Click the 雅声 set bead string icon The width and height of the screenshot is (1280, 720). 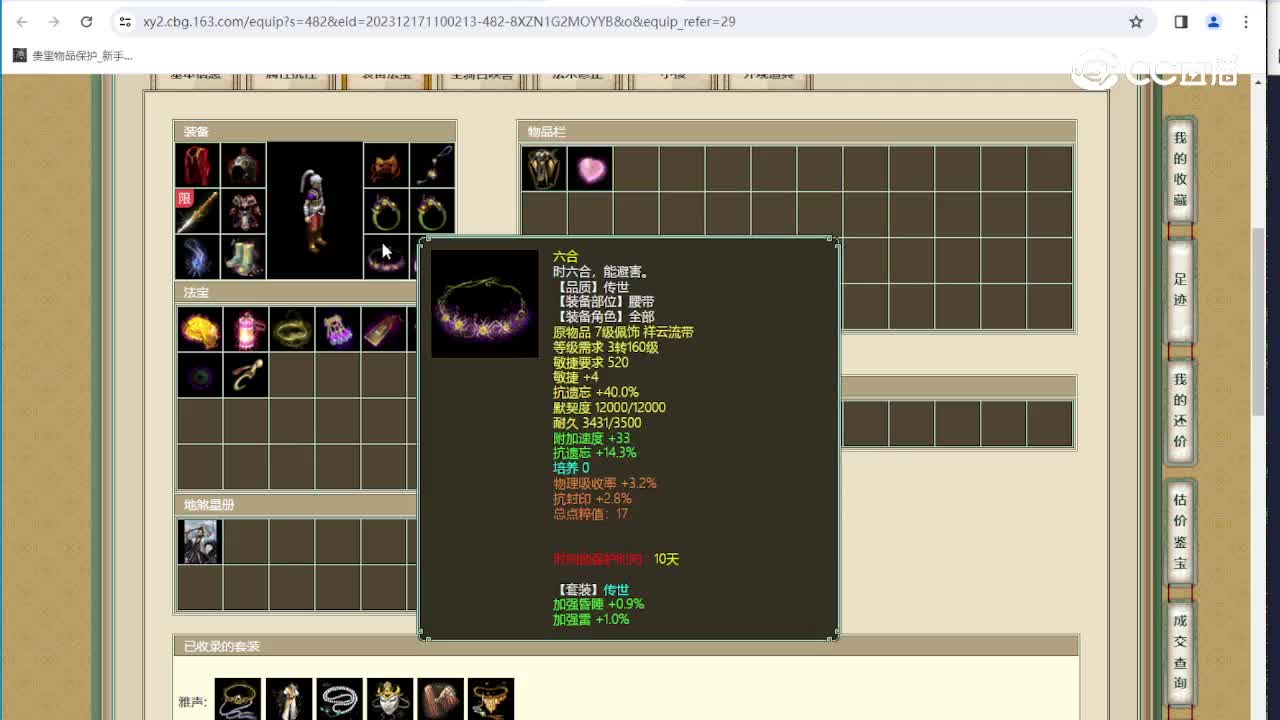pos(339,700)
